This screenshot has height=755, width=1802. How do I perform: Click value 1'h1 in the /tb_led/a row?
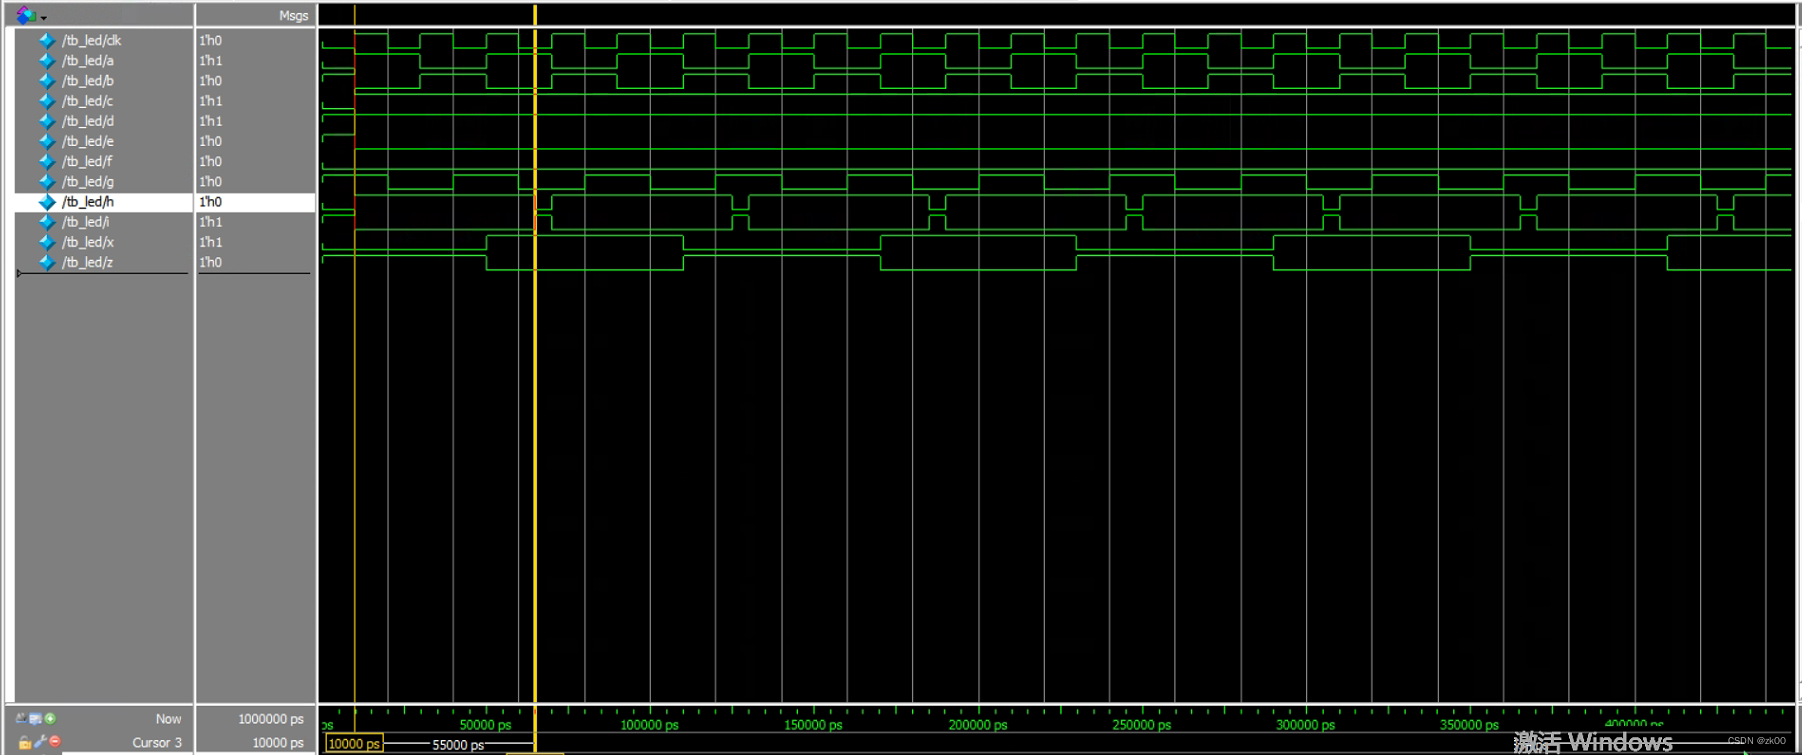211,61
